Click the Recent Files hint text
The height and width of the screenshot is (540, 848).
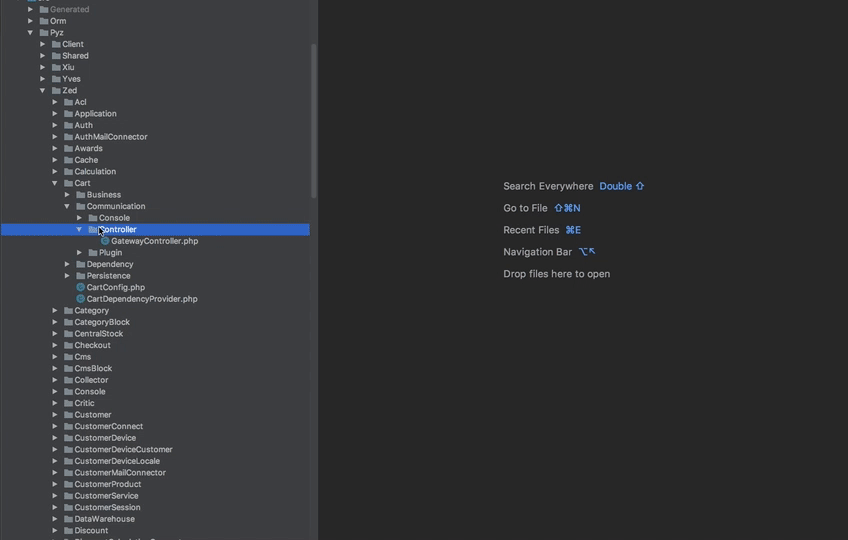(x=531, y=230)
